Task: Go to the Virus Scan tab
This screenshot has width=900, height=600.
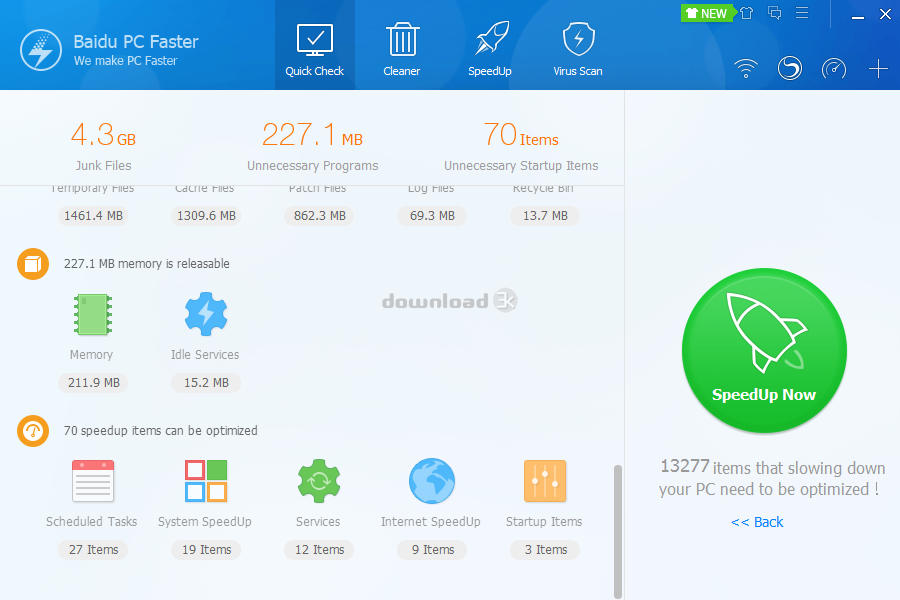Action: (x=577, y=49)
